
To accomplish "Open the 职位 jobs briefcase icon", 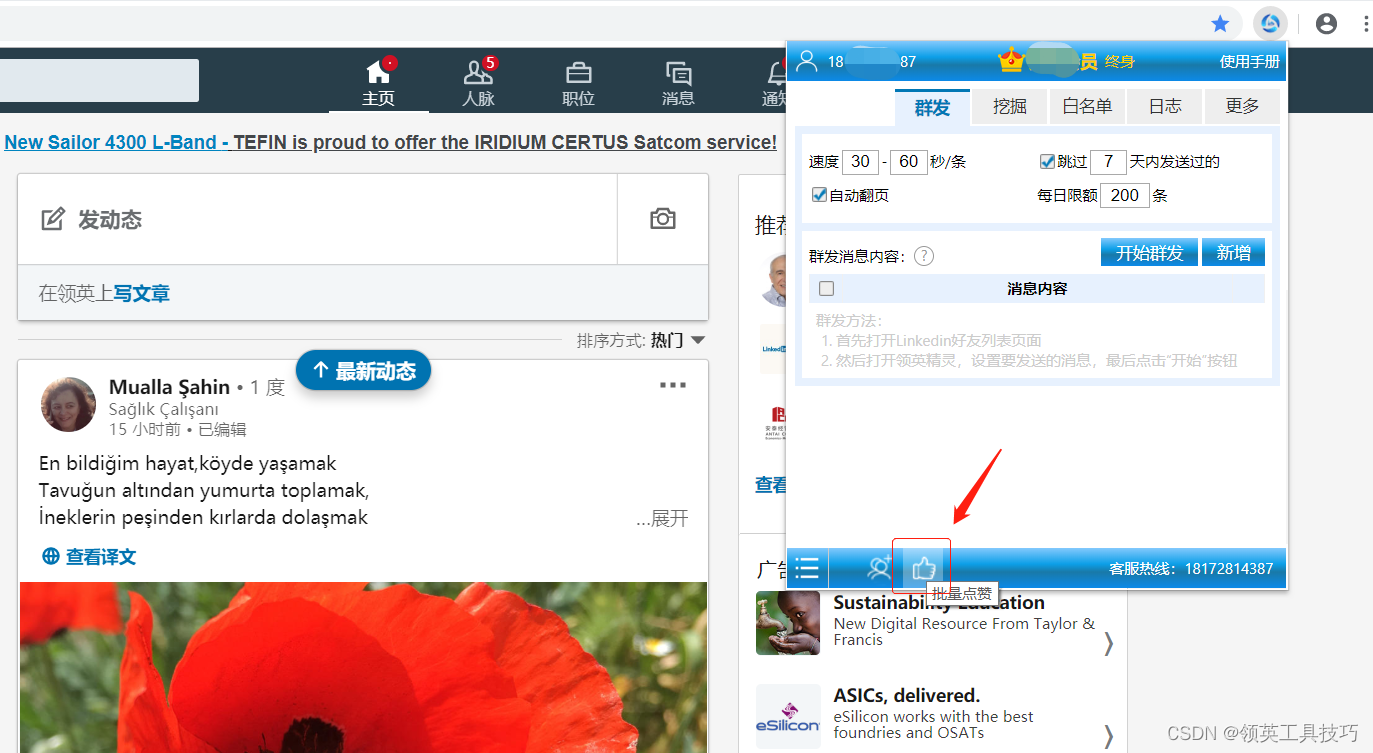I will coord(578,73).
